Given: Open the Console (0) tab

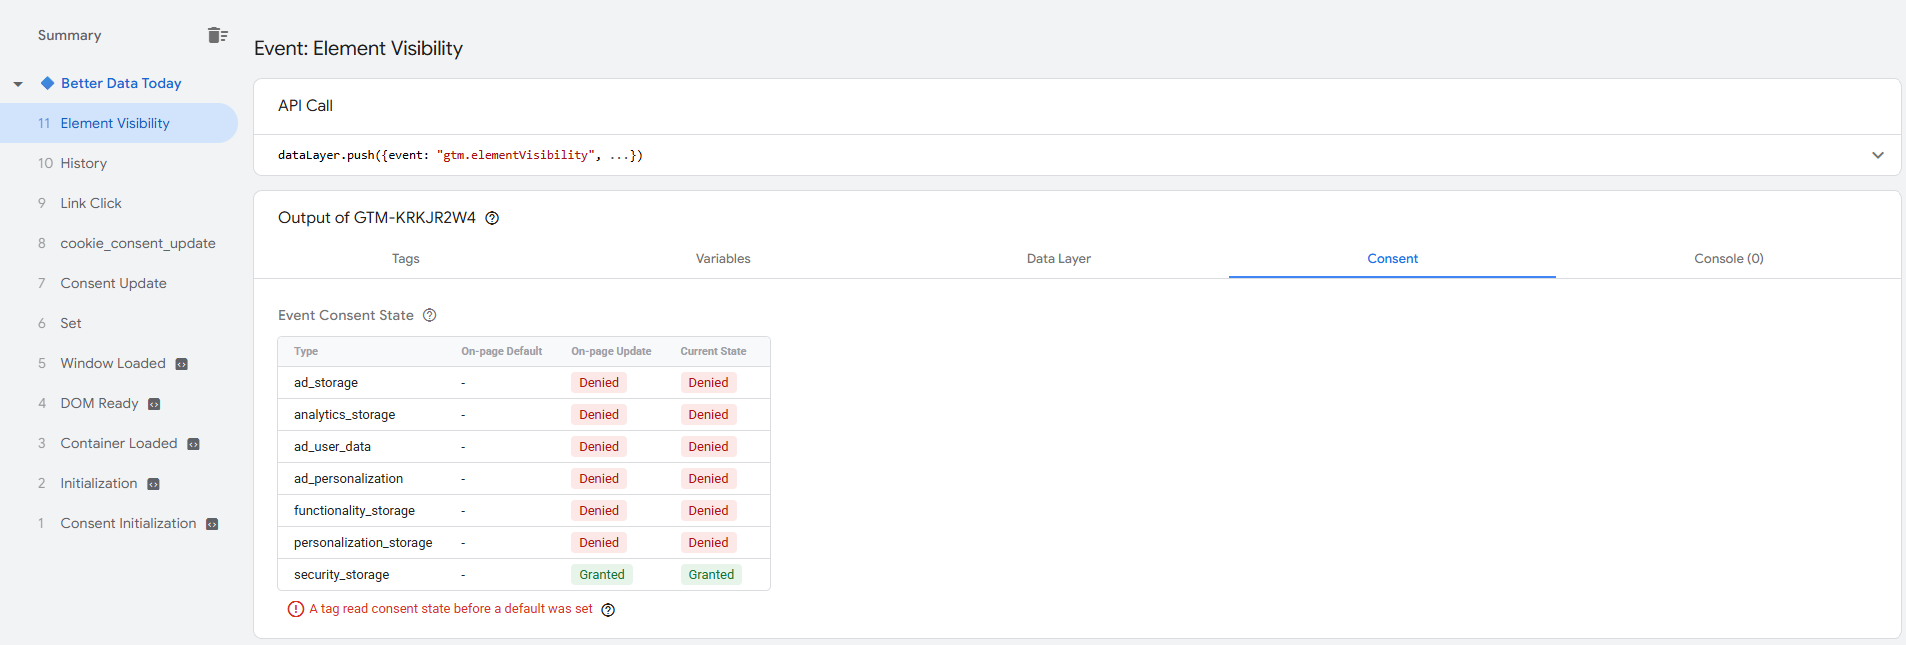Looking at the screenshot, I should [x=1729, y=258].
